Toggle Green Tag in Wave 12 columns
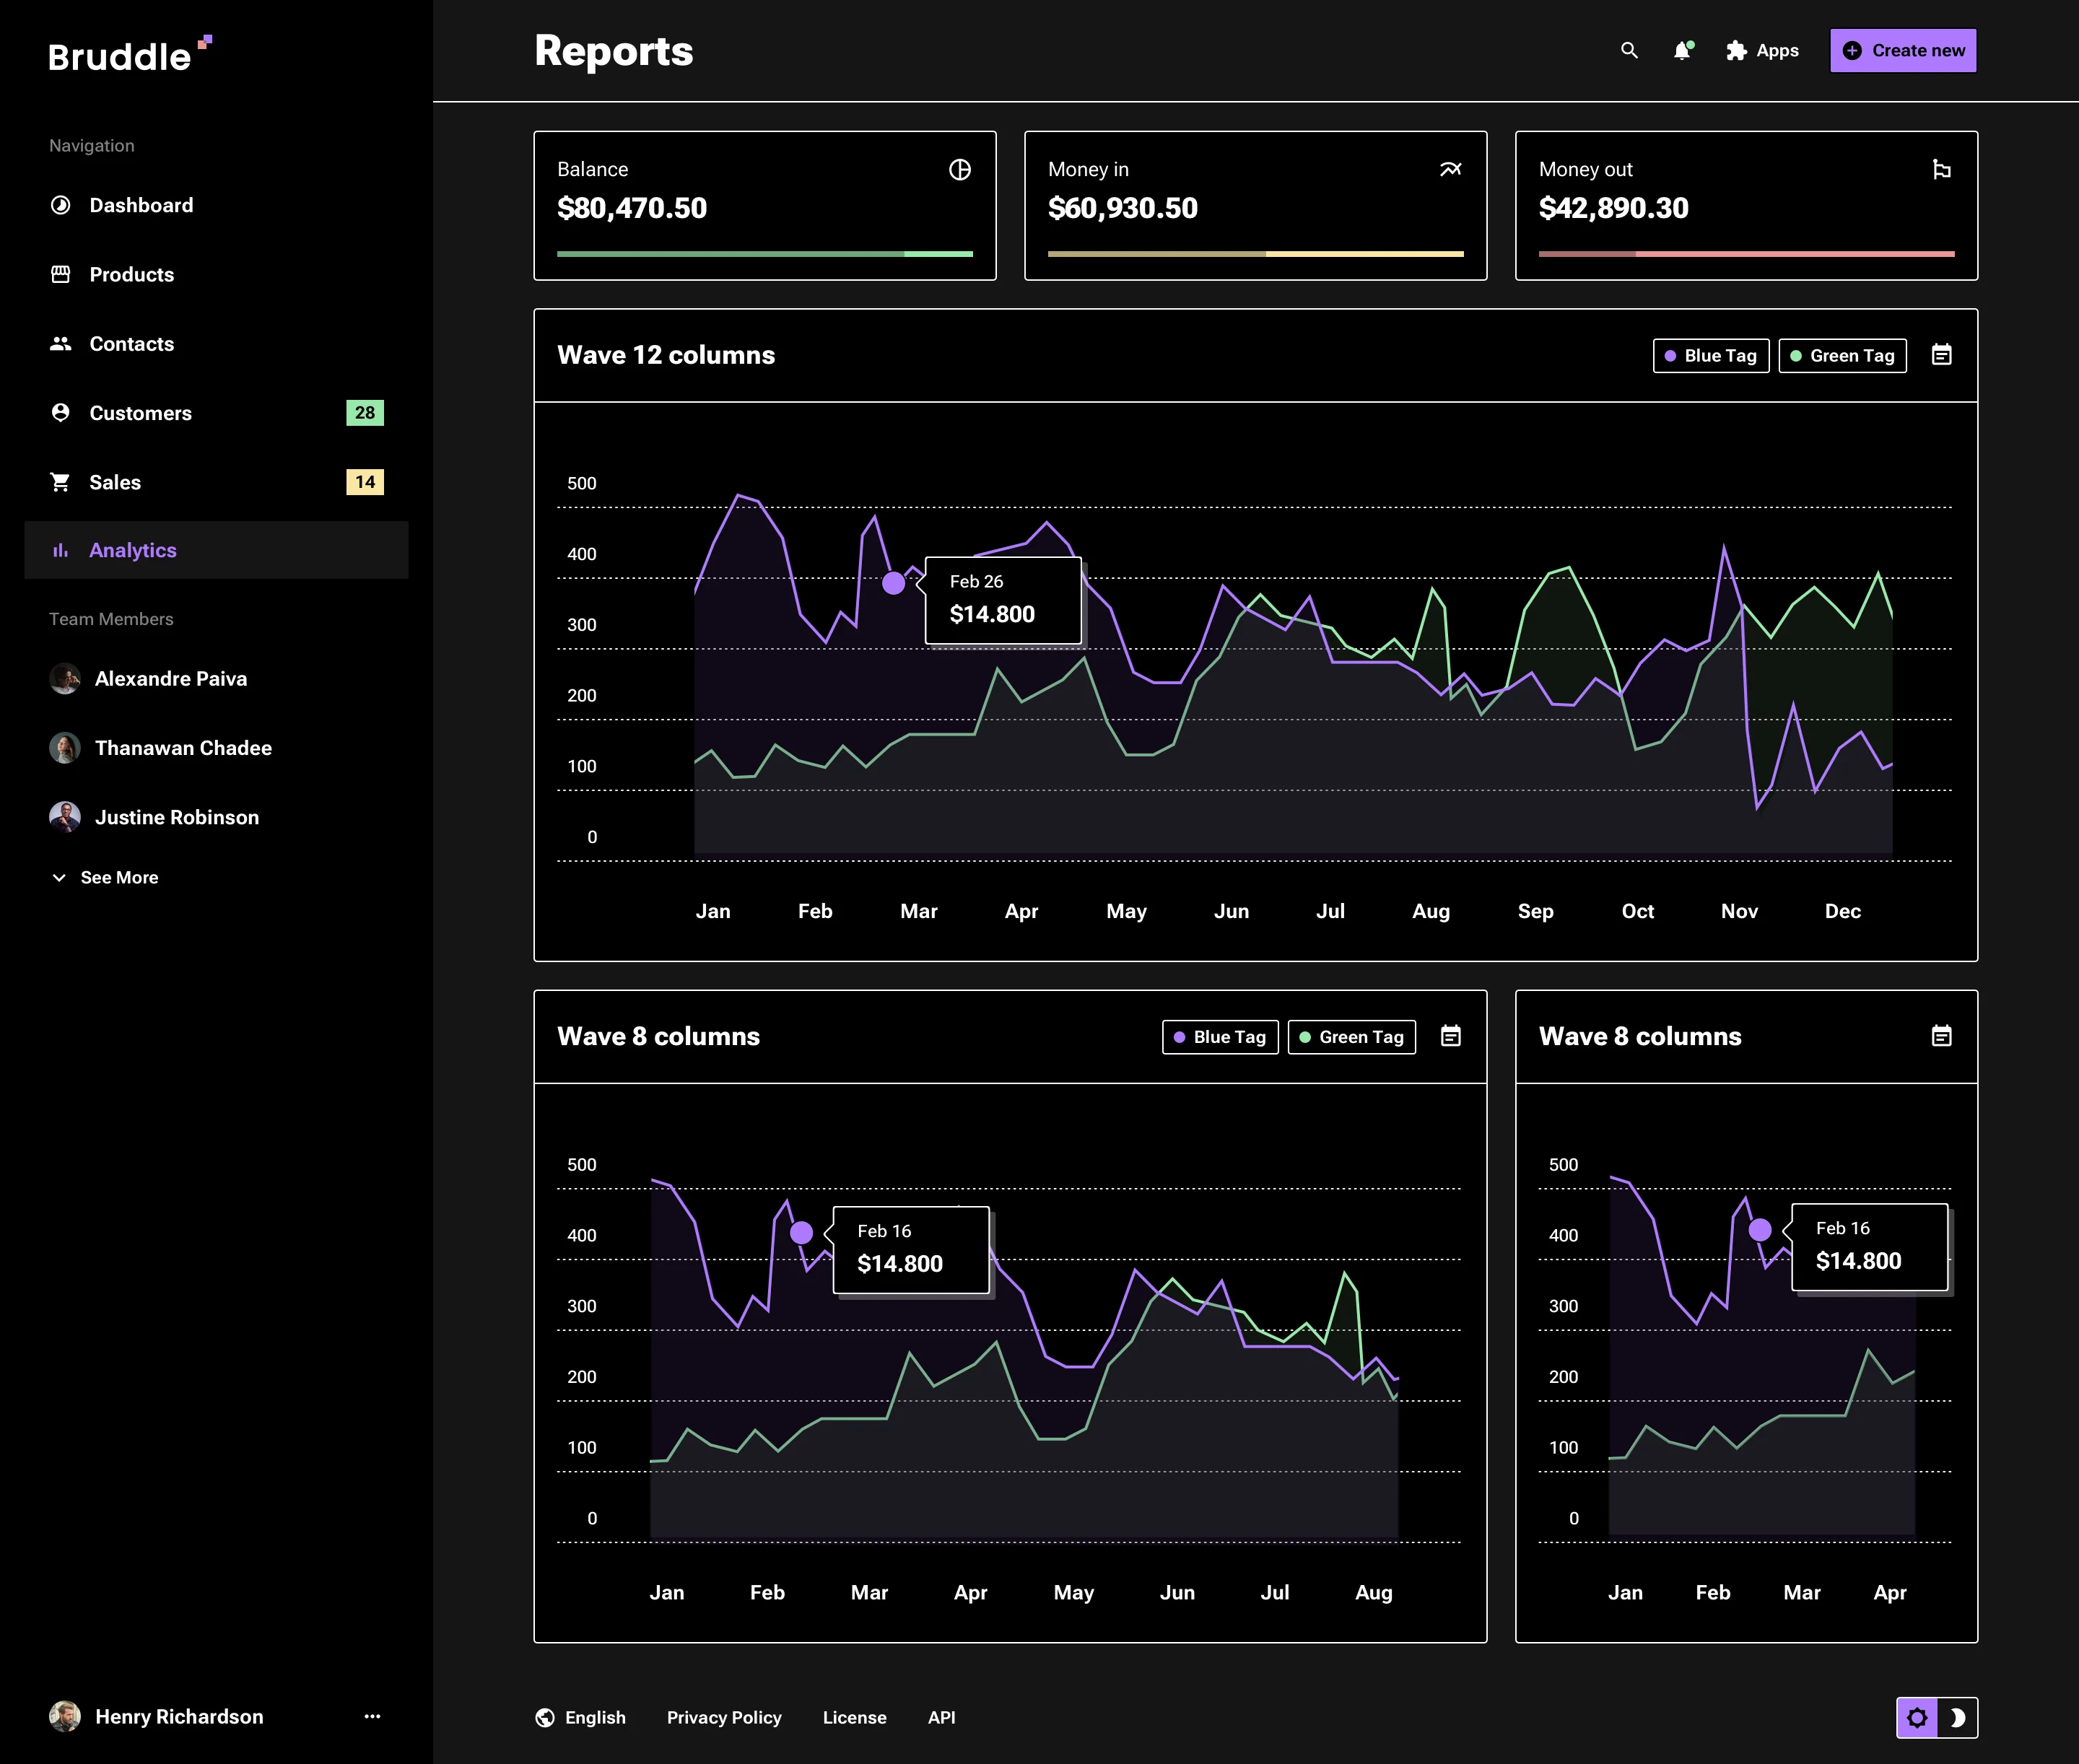2079x1764 pixels. (x=1842, y=356)
